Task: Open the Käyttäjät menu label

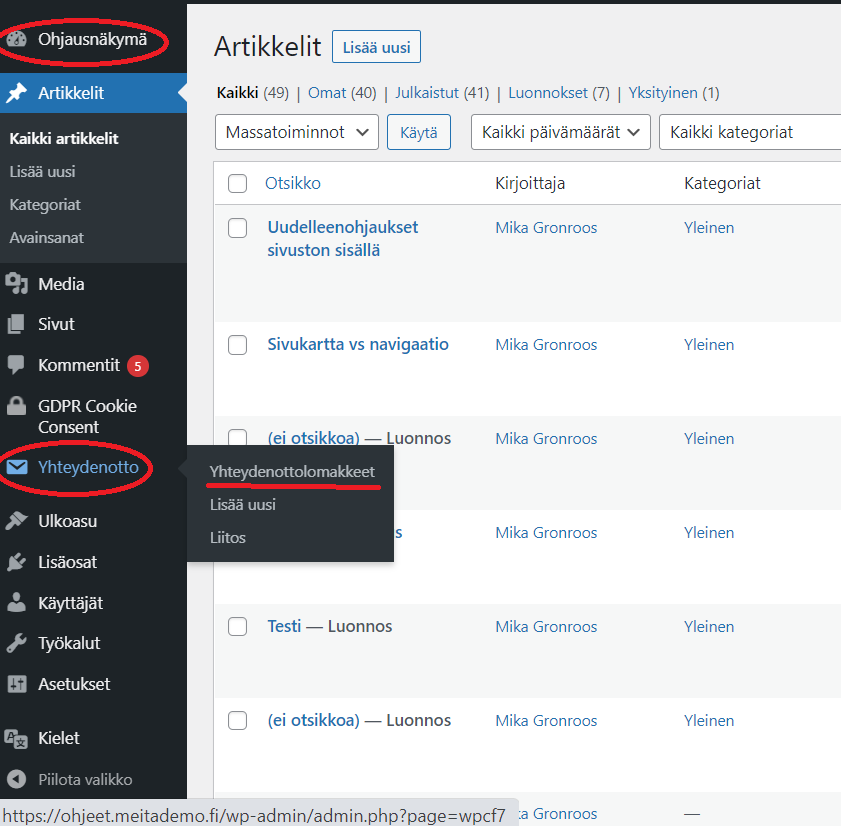Action: 71,603
